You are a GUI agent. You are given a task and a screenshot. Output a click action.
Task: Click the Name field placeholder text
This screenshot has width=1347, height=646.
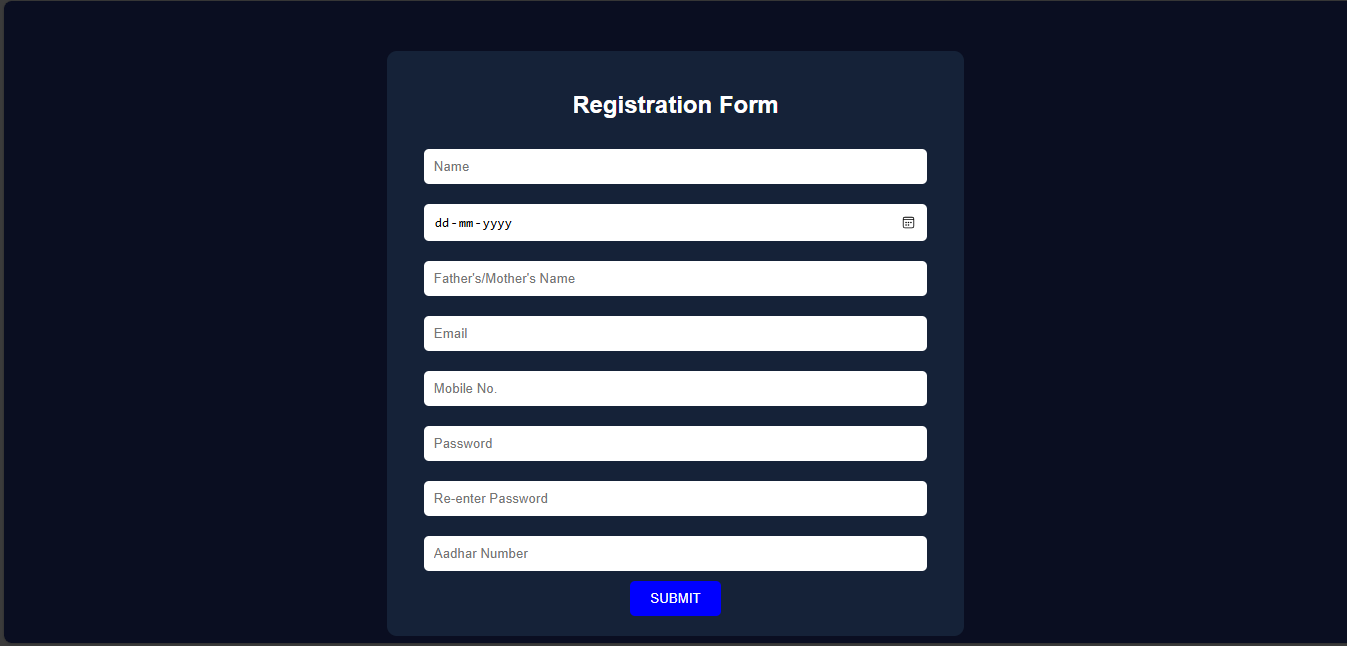[x=450, y=166]
